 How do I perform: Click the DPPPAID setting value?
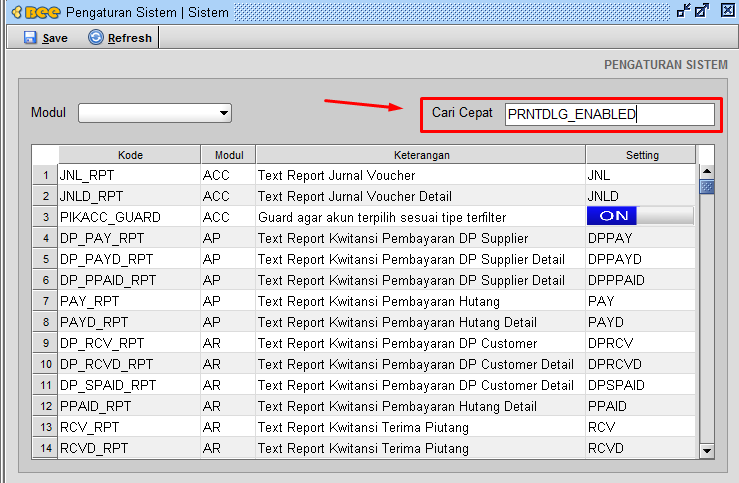(640, 280)
